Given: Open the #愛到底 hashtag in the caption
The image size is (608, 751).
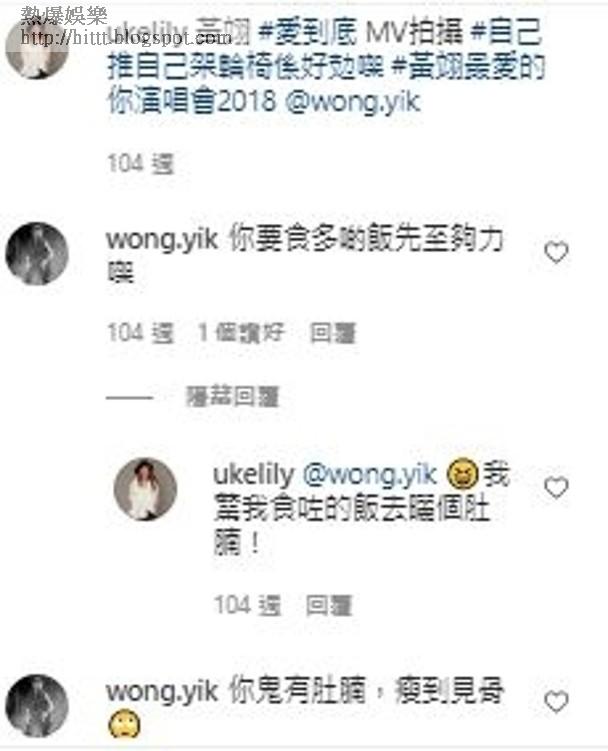Looking at the screenshot, I should click(308, 32).
